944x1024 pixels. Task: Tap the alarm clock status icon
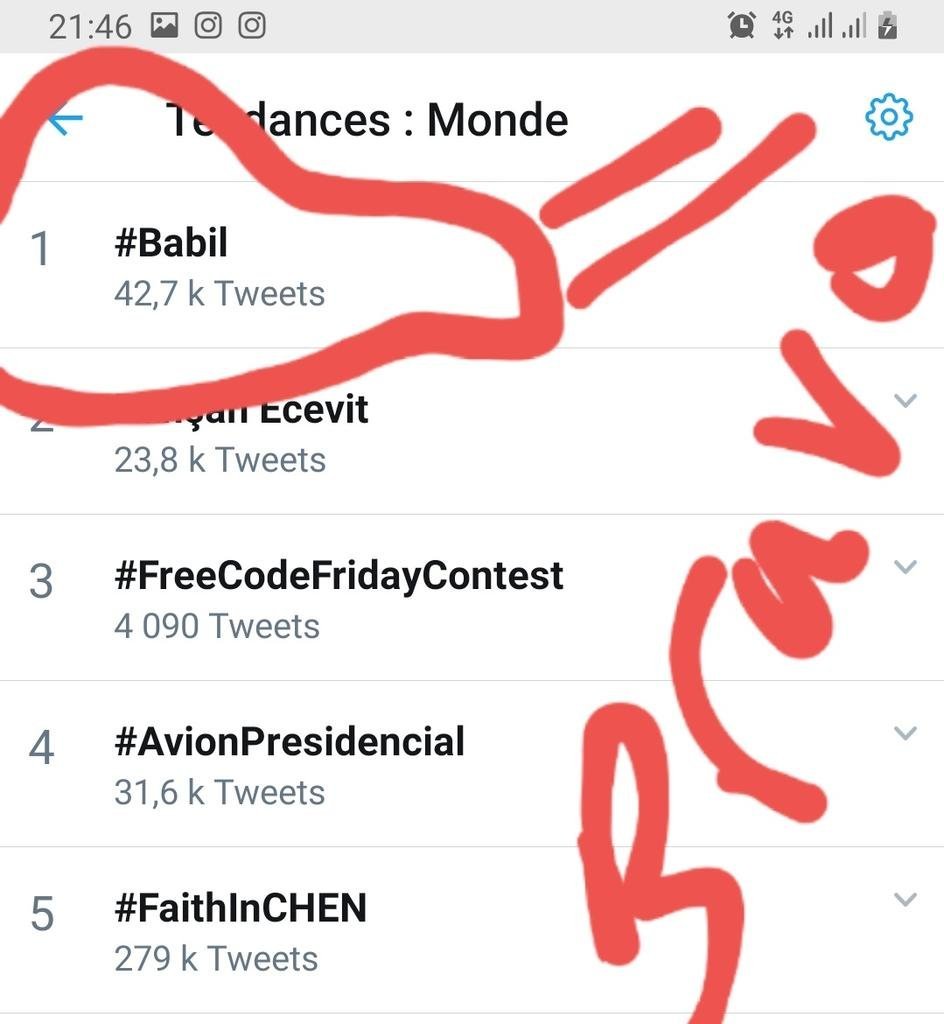741,26
